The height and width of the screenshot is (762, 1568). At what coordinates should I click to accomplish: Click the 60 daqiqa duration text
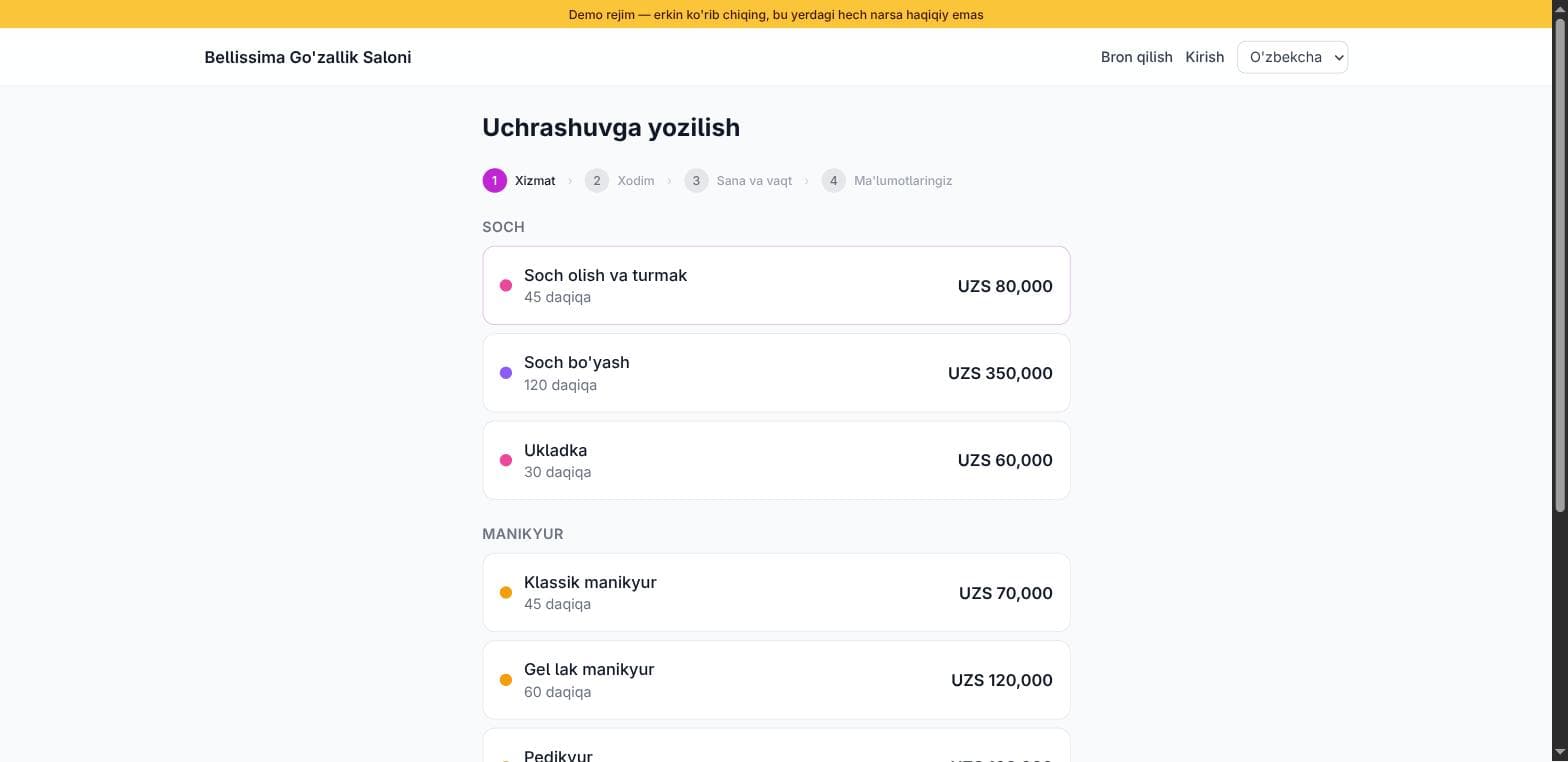557,692
